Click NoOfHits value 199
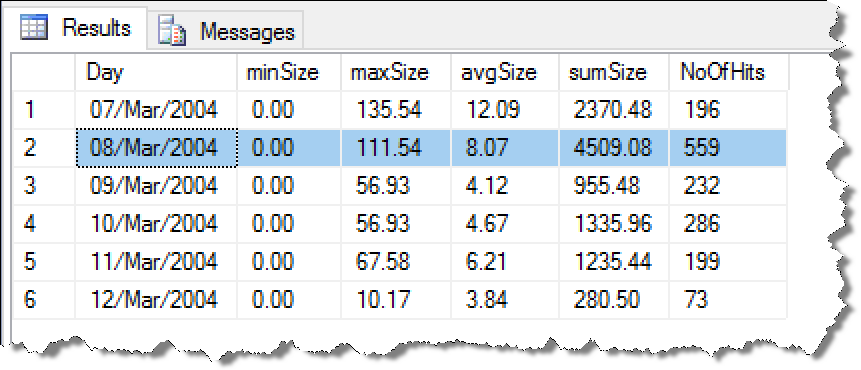Screen dimensions: 861x370 click(x=728, y=261)
